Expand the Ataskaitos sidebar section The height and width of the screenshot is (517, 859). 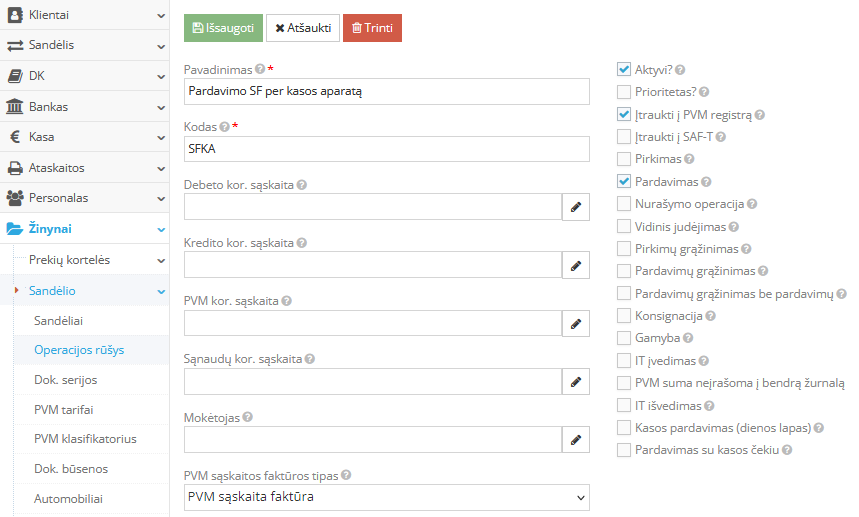coord(85,168)
